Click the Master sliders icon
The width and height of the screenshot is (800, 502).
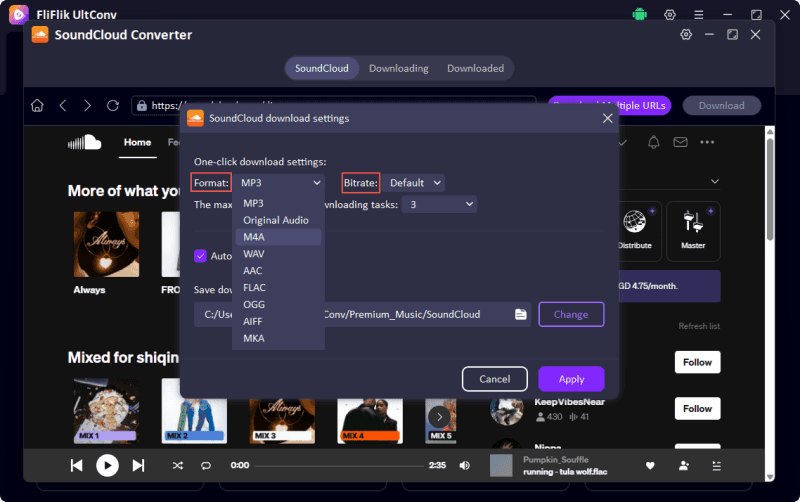pos(693,221)
